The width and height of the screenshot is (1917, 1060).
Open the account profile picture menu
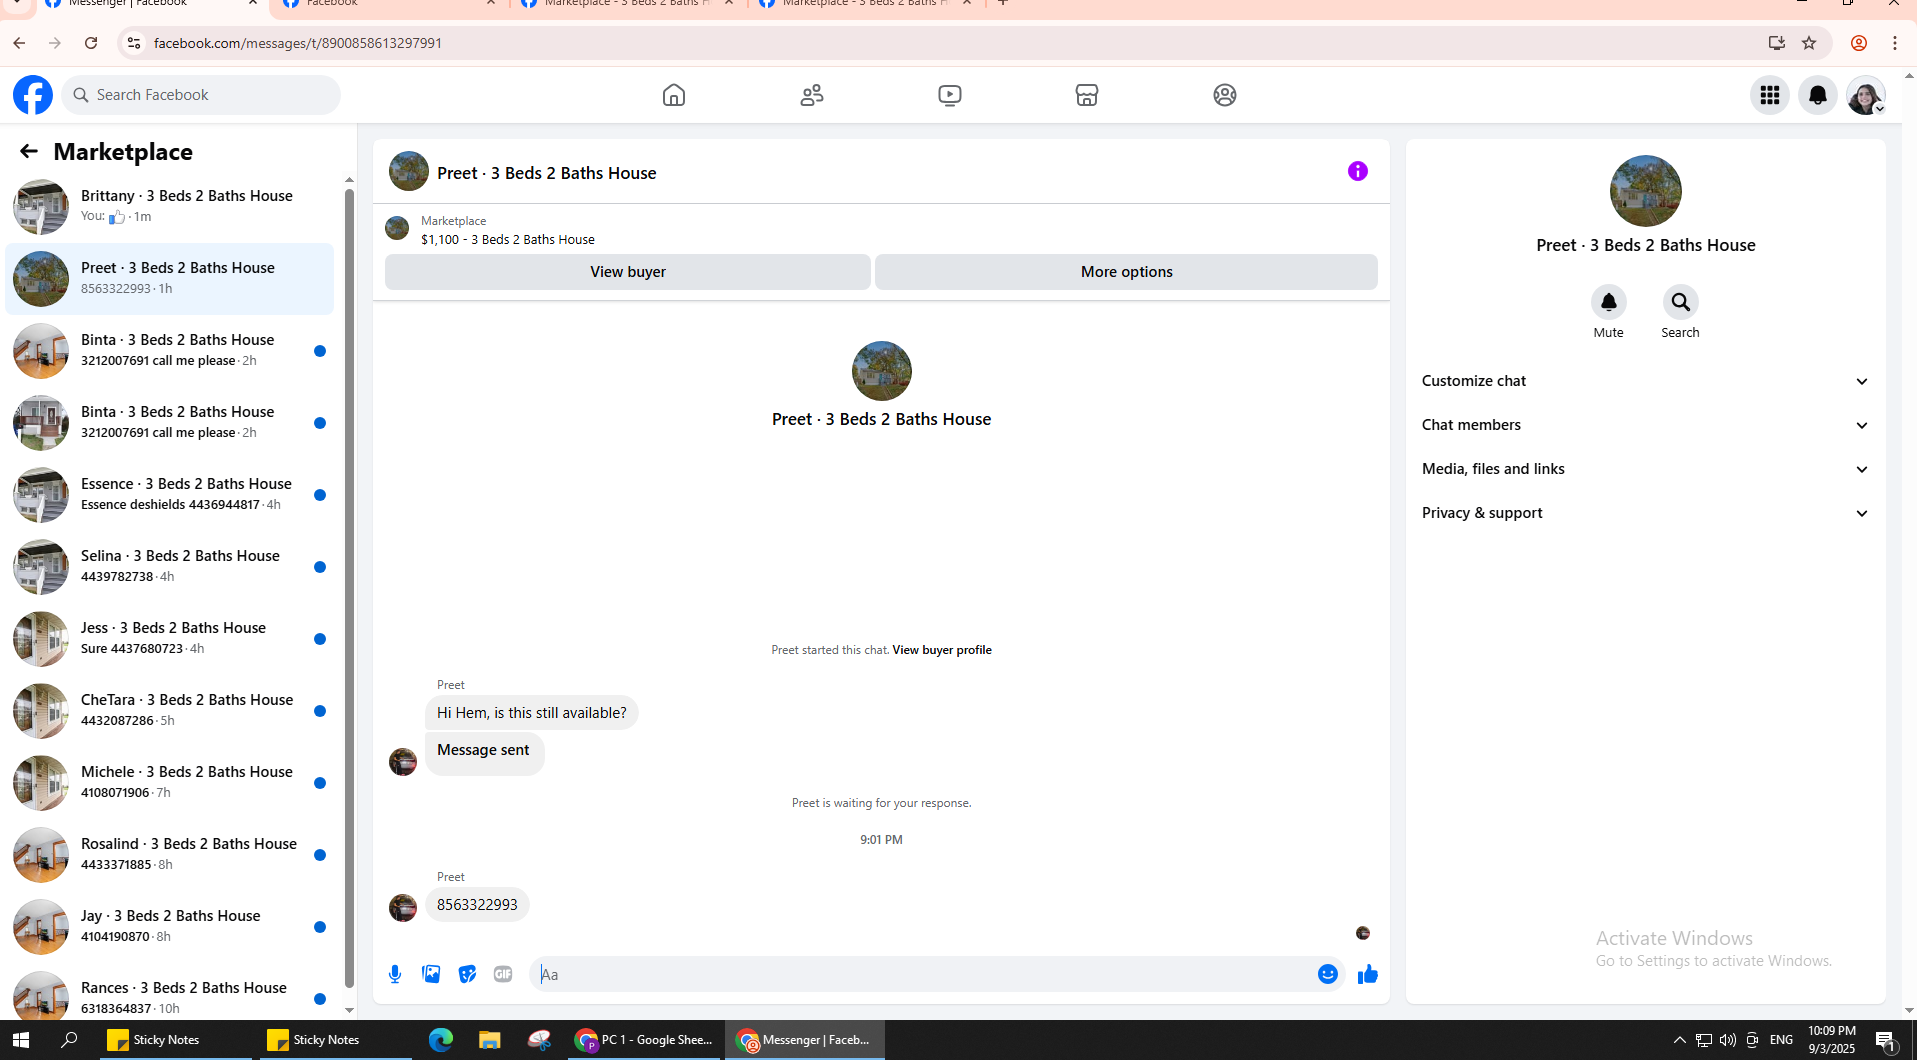pyautogui.click(x=1866, y=95)
